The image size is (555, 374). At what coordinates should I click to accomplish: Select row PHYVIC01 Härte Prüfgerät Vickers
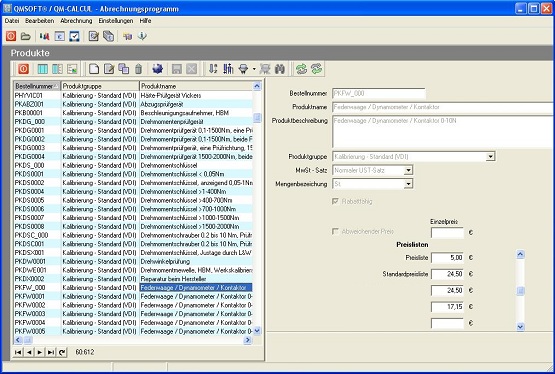pyautogui.click(x=133, y=96)
